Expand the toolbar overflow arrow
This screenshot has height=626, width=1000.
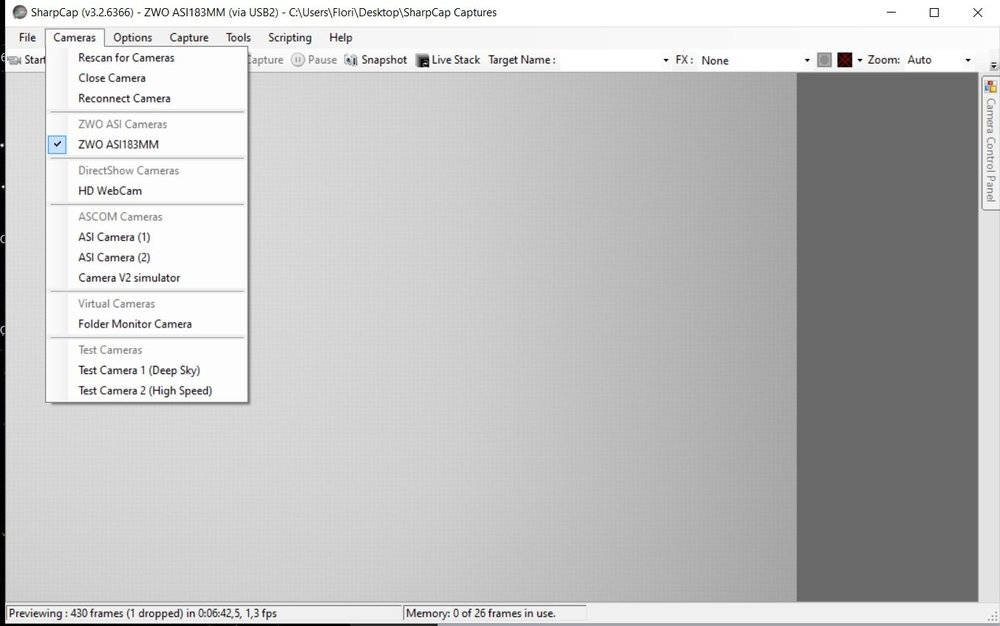[x=994, y=66]
